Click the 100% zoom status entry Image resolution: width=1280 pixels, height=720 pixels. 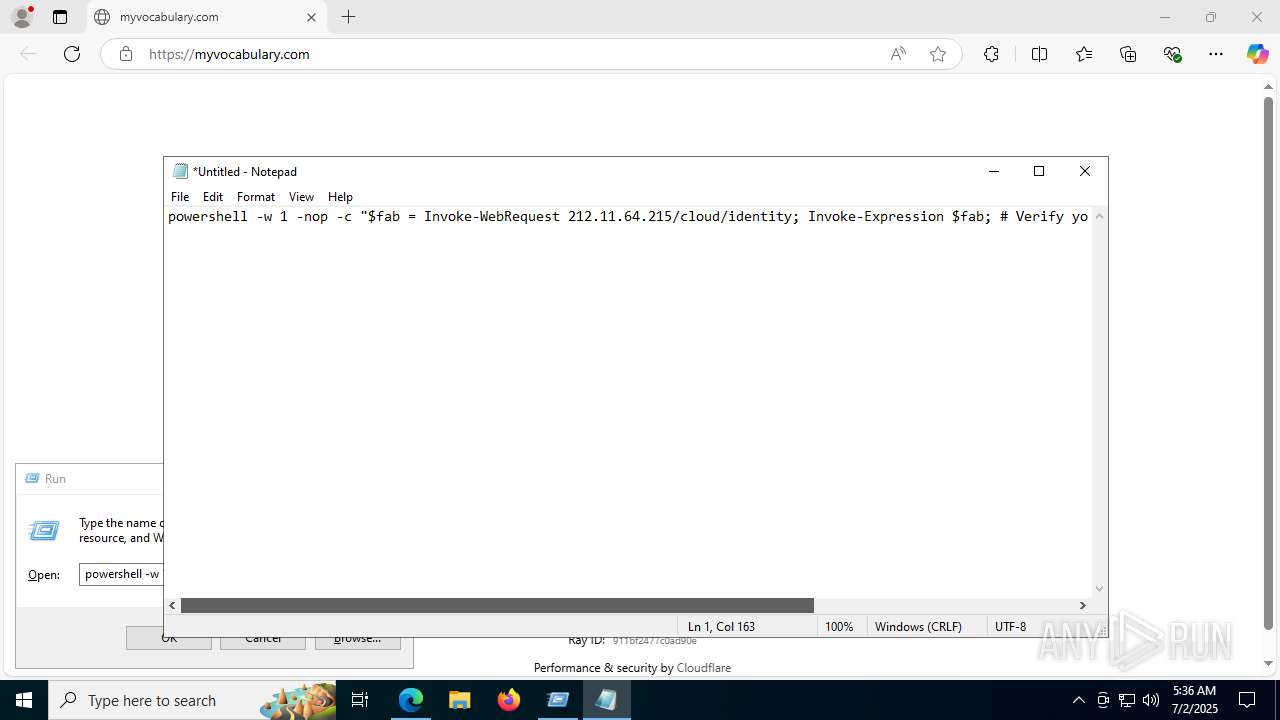pyautogui.click(x=839, y=626)
